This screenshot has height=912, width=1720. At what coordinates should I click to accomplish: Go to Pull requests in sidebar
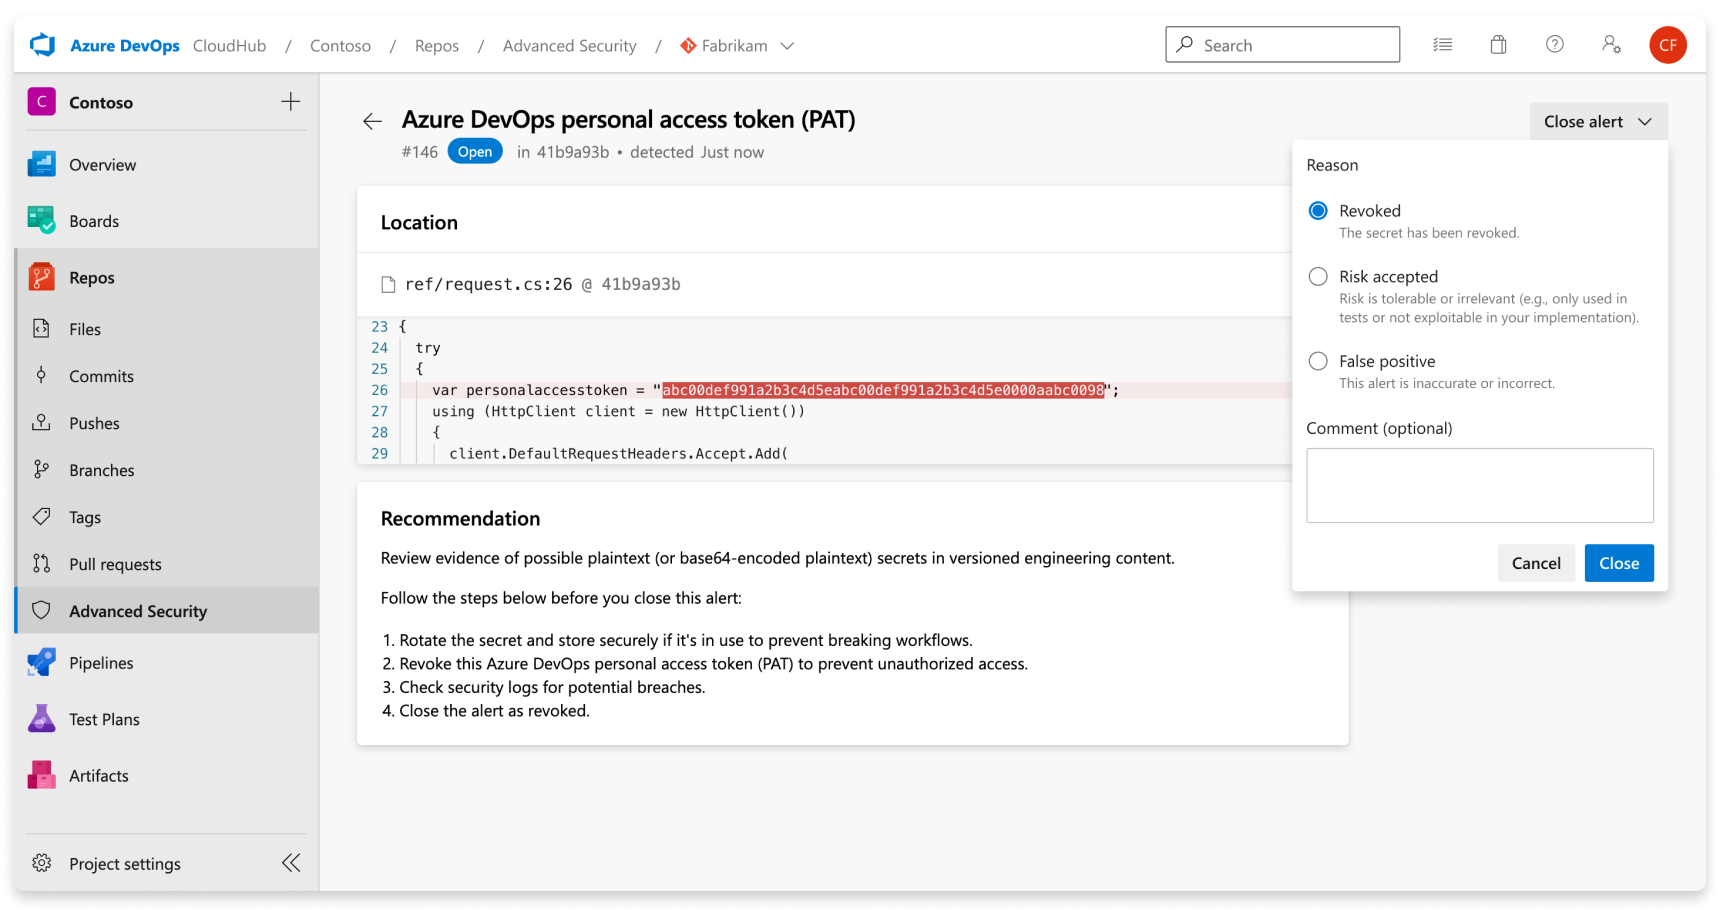tap(115, 564)
